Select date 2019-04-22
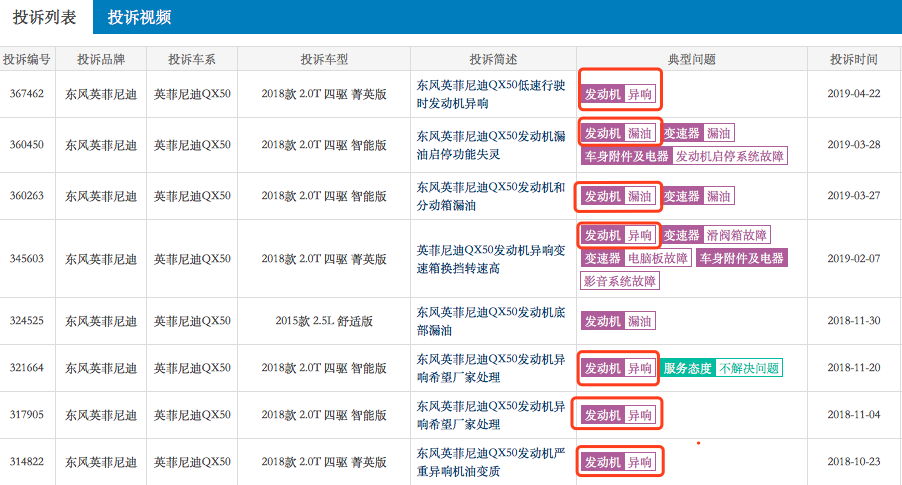902x485 pixels. [x=854, y=94]
